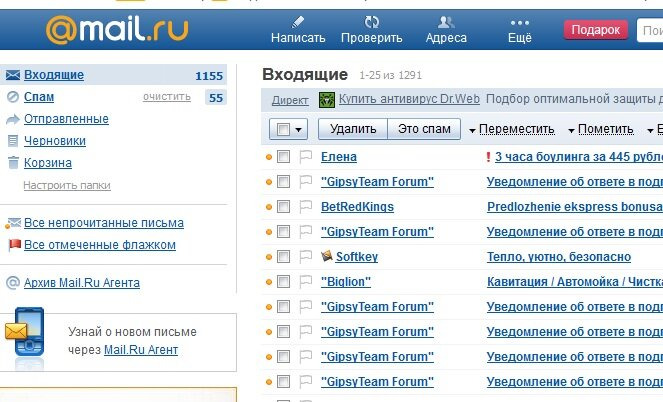The height and width of the screenshot is (402, 663).
Task: Click the очистить link next to Спам
Action: tap(167, 97)
